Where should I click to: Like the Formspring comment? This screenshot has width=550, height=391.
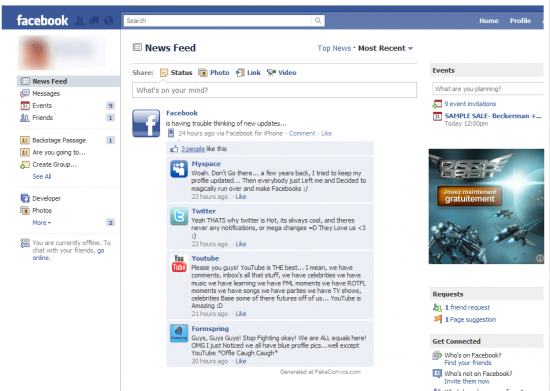tap(241, 361)
